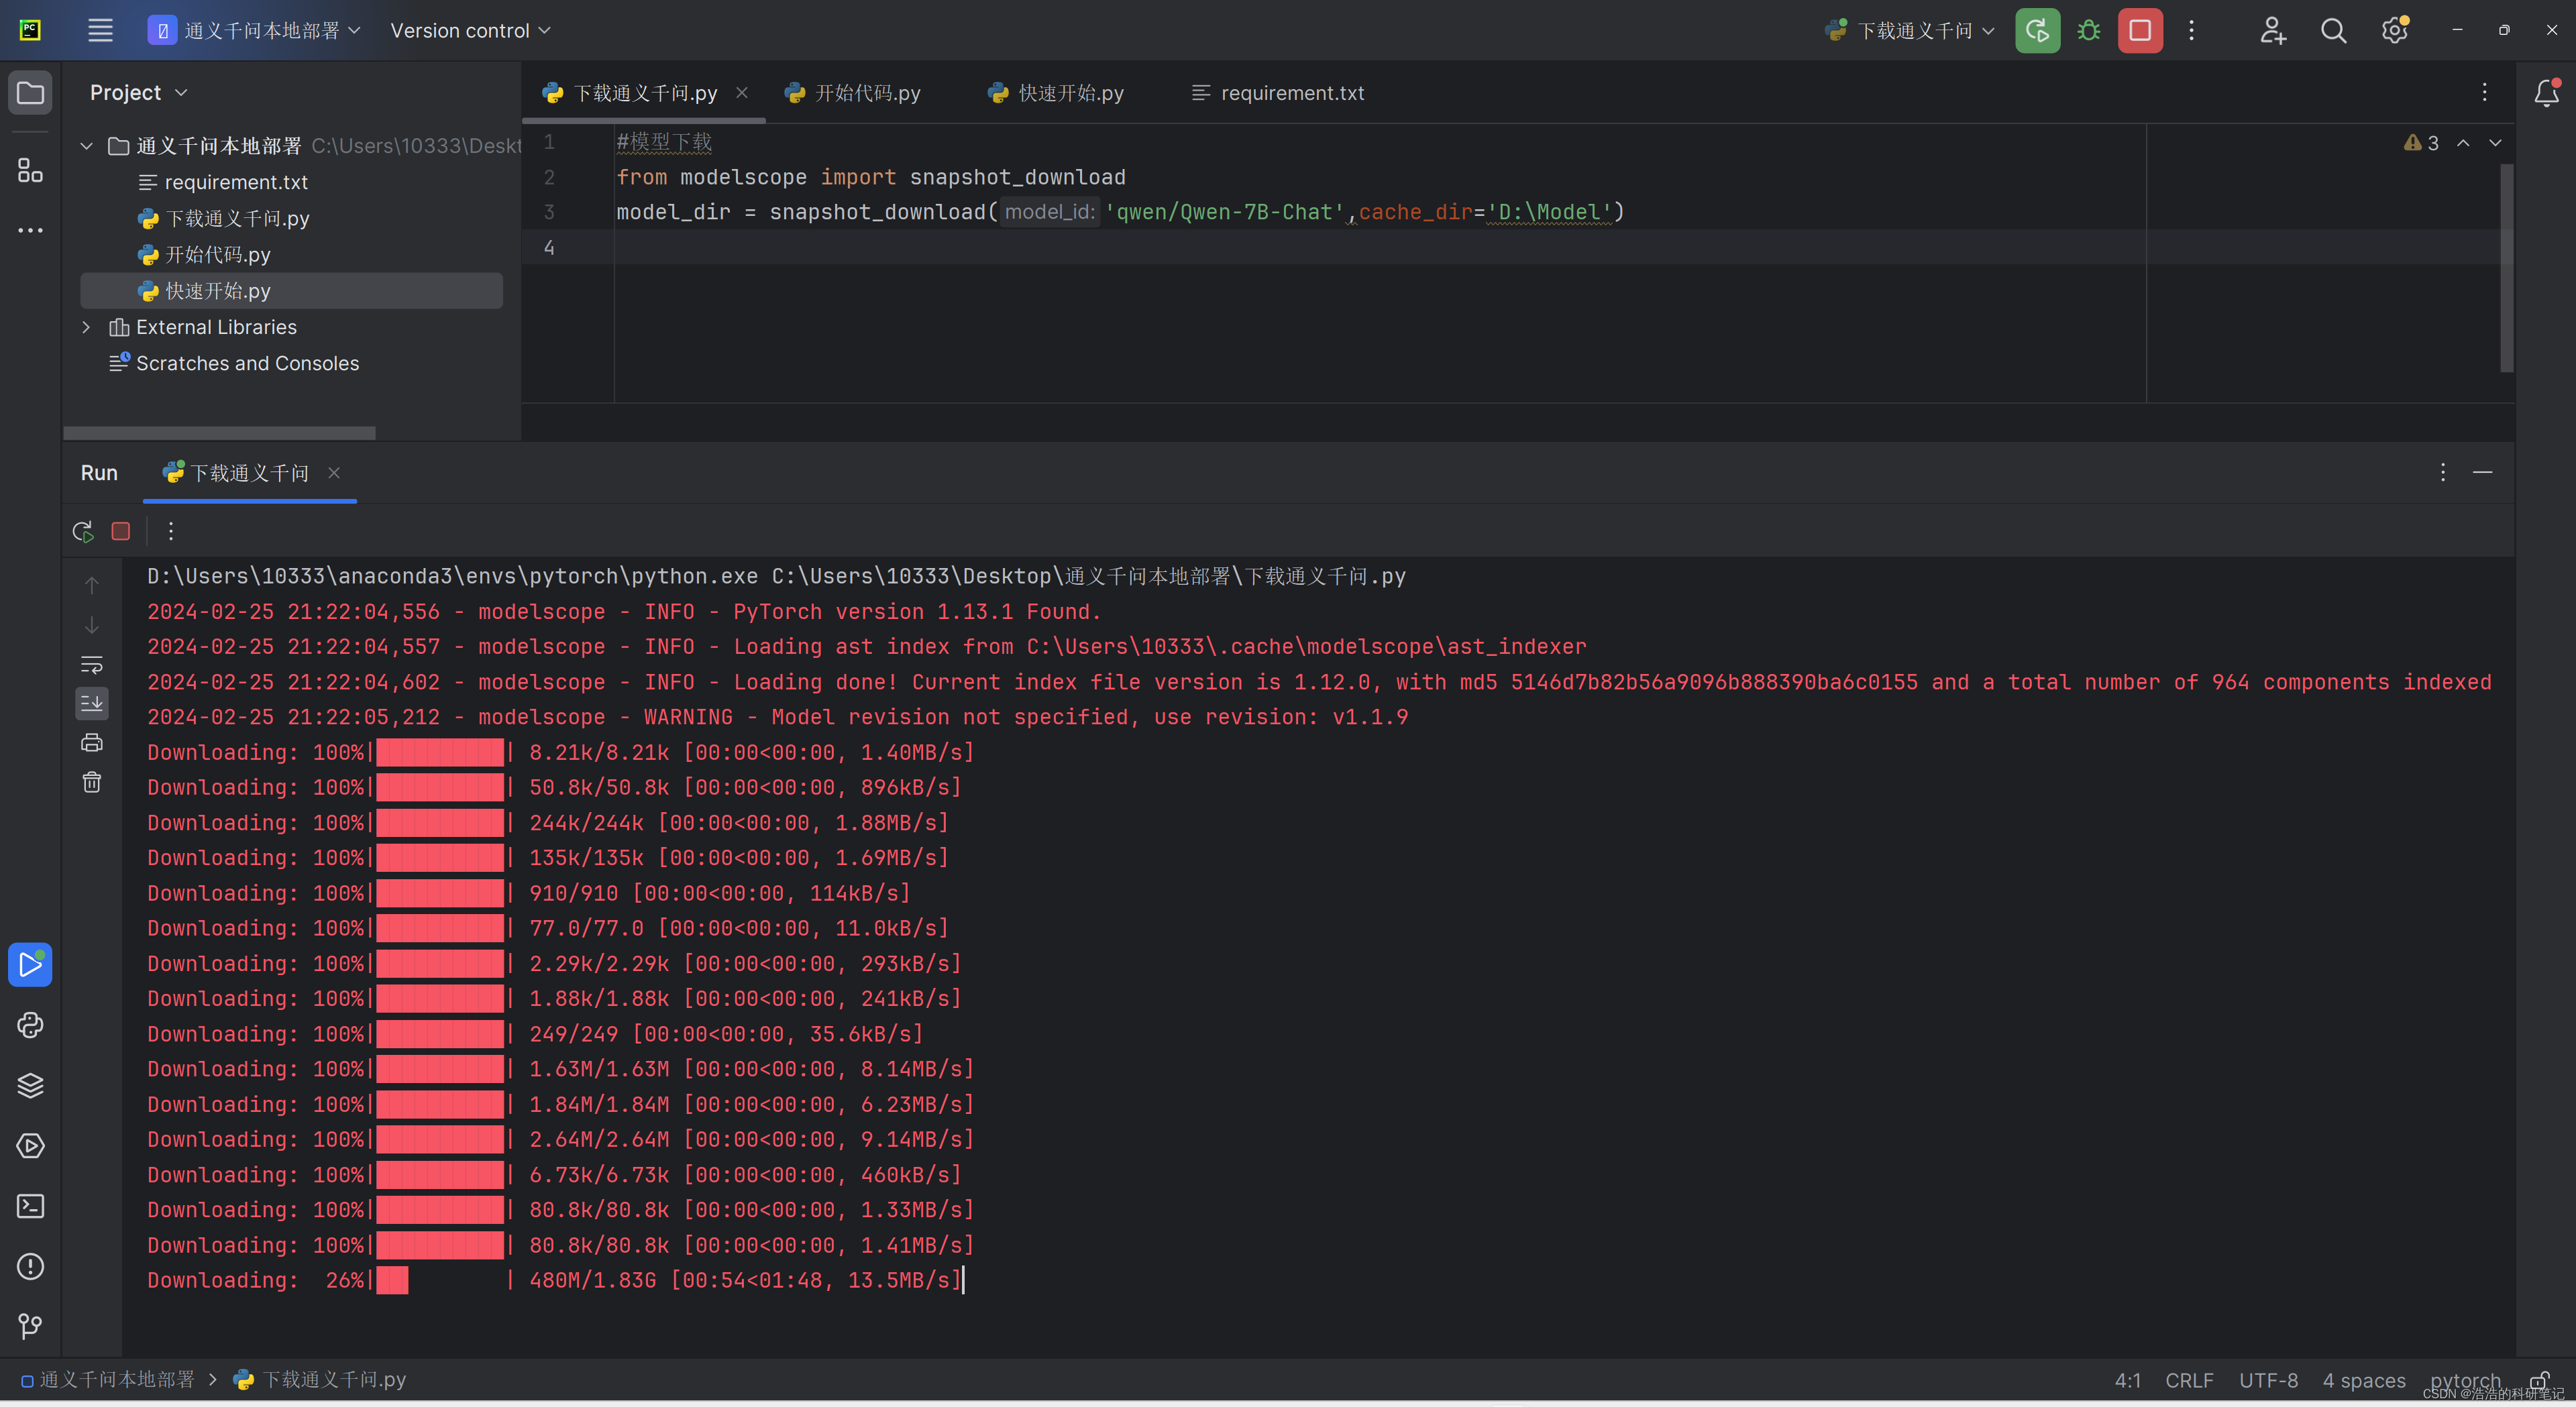Viewport: 2576px width, 1407px height.
Task: Open Problems tool window
Action: click(30, 1266)
